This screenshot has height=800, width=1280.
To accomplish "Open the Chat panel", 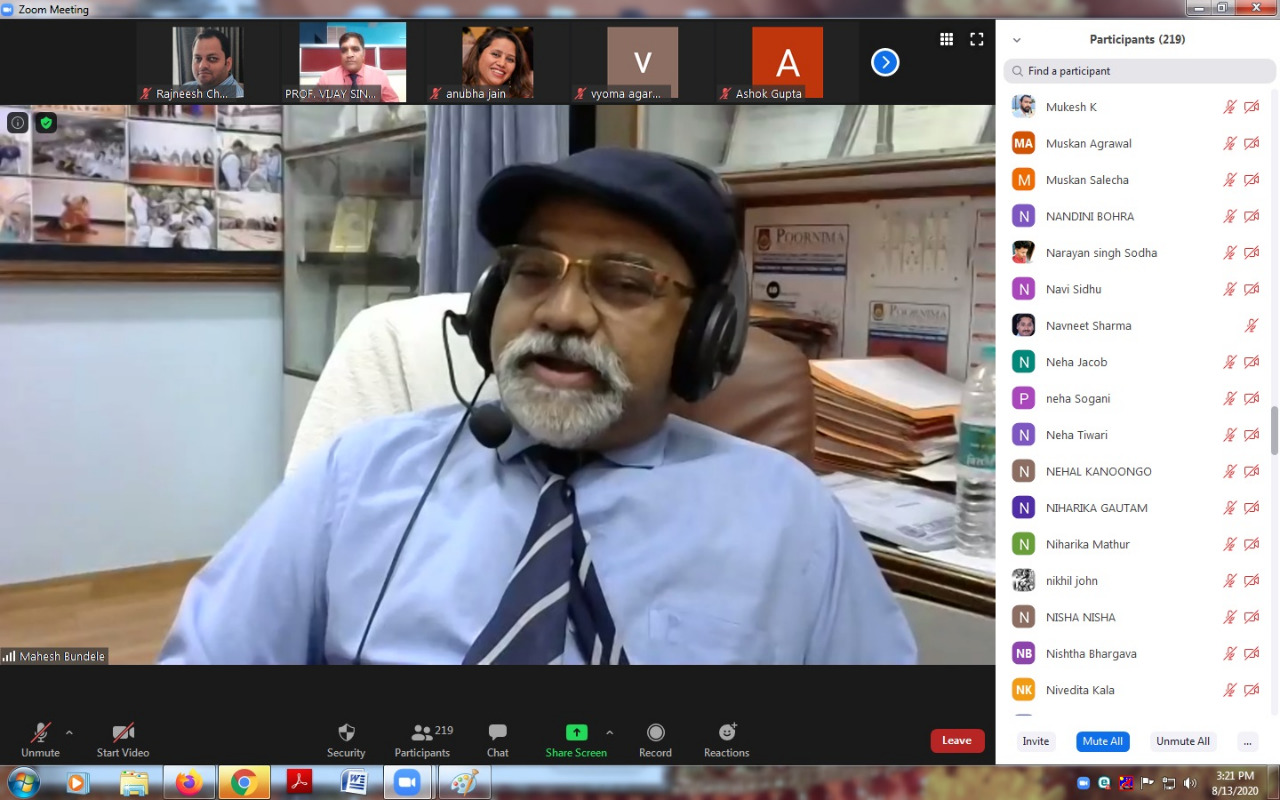I will (497, 733).
